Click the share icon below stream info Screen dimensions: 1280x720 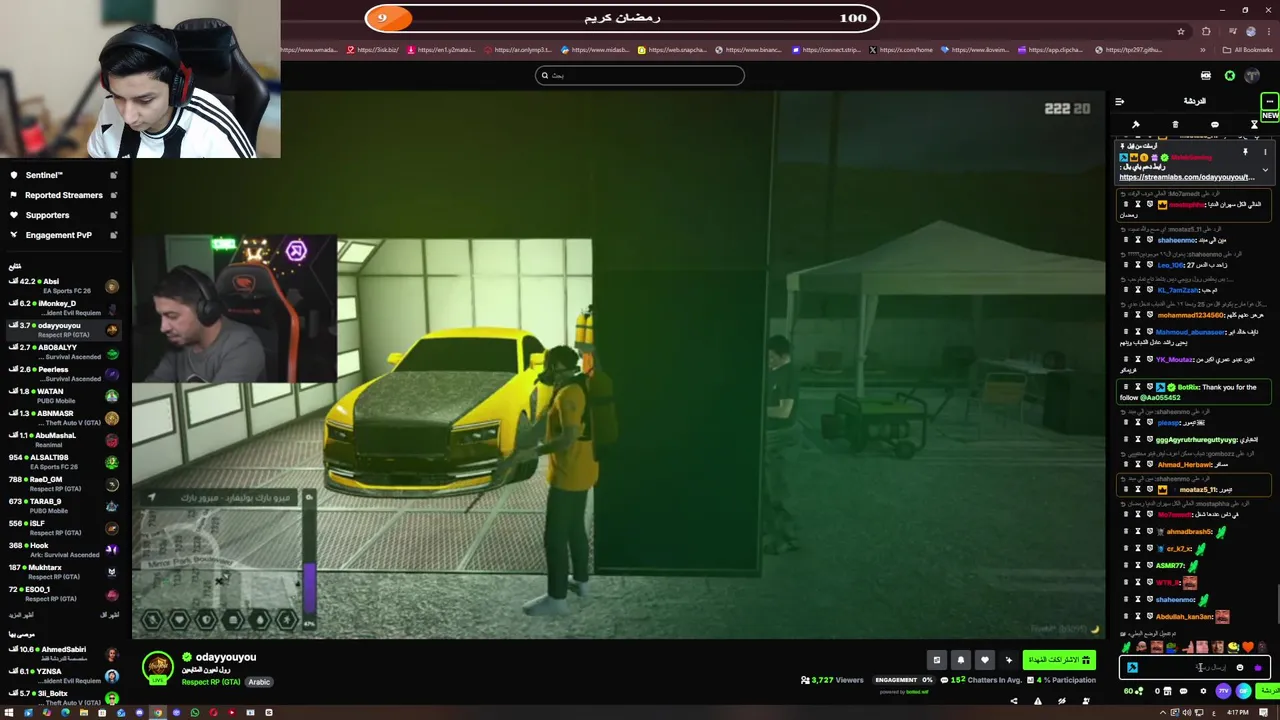1014,701
